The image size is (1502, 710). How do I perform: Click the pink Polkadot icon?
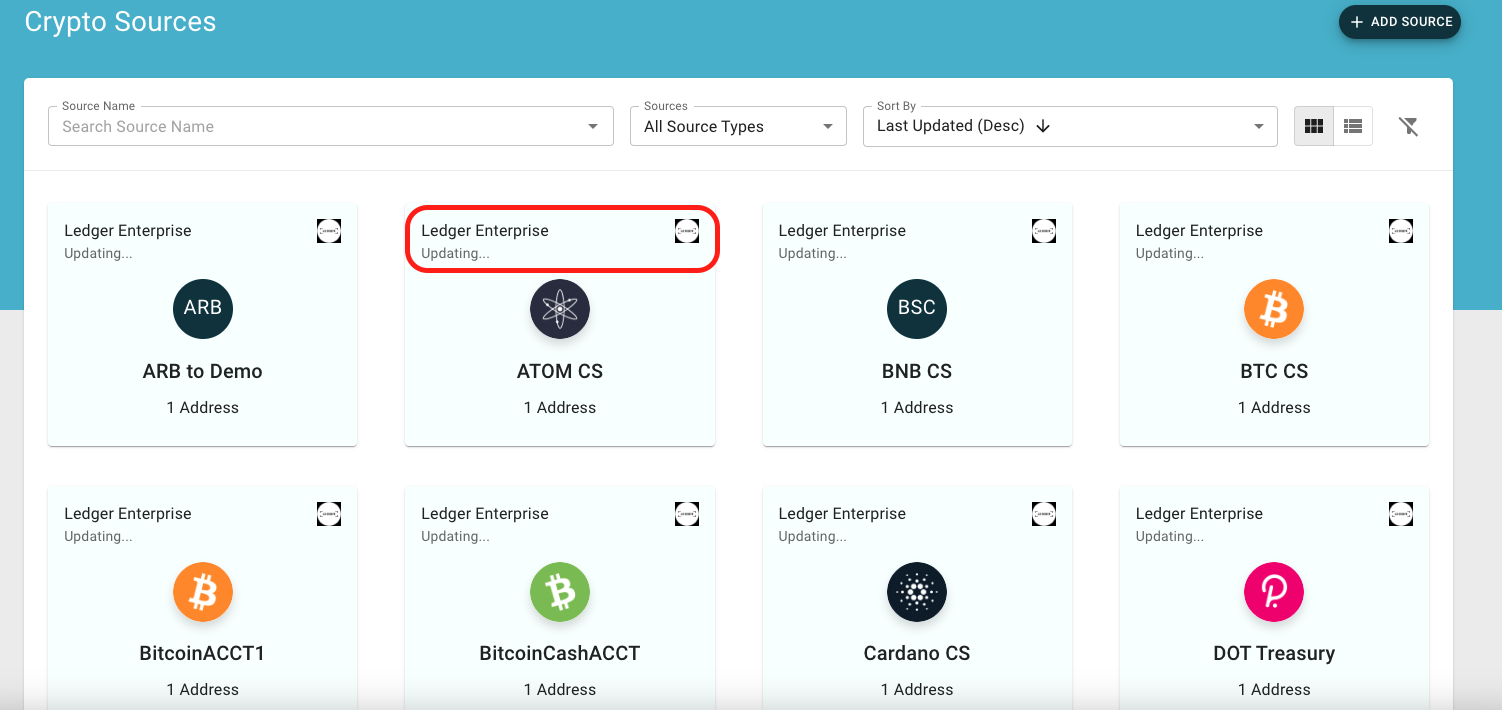1274,591
